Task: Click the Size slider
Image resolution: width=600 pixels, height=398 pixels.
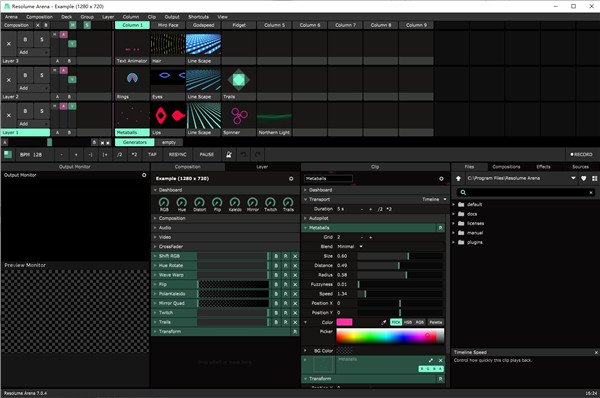Action: 400,256
